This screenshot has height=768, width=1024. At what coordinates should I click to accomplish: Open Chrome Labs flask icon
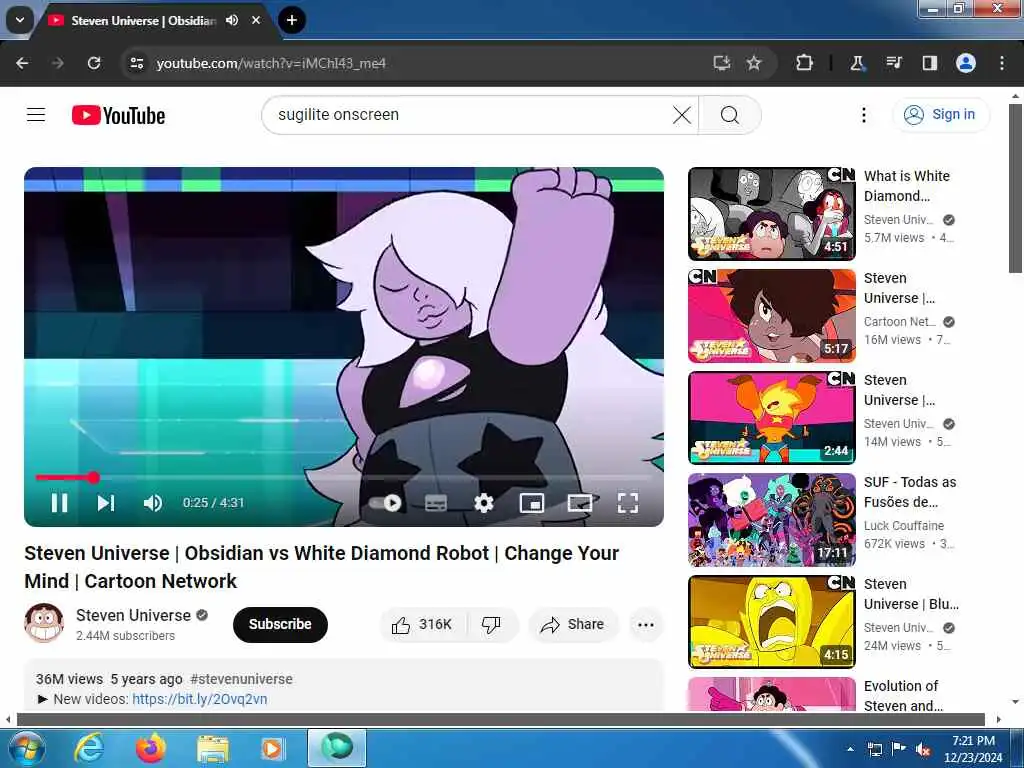click(x=857, y=63)
